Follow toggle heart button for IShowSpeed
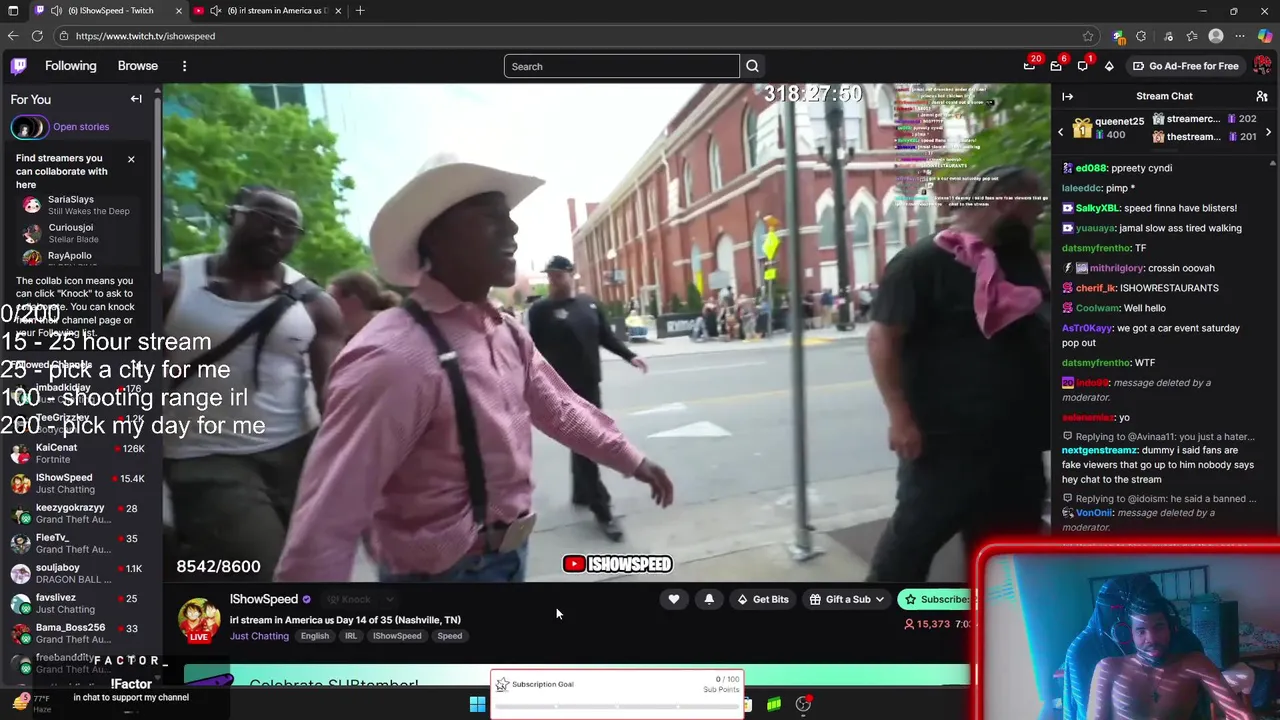The height and width of the screenshot is (720, 1280). [x=674, y=599]
